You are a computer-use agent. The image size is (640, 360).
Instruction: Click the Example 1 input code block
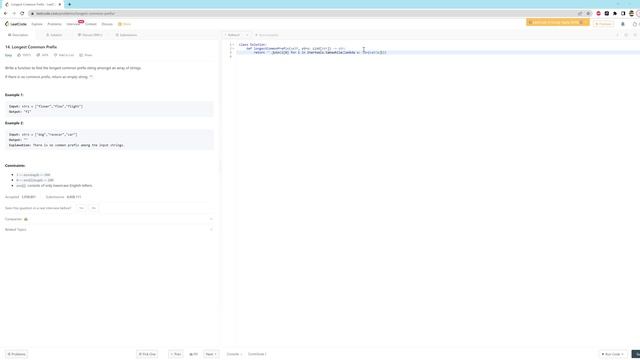[109, 109]
